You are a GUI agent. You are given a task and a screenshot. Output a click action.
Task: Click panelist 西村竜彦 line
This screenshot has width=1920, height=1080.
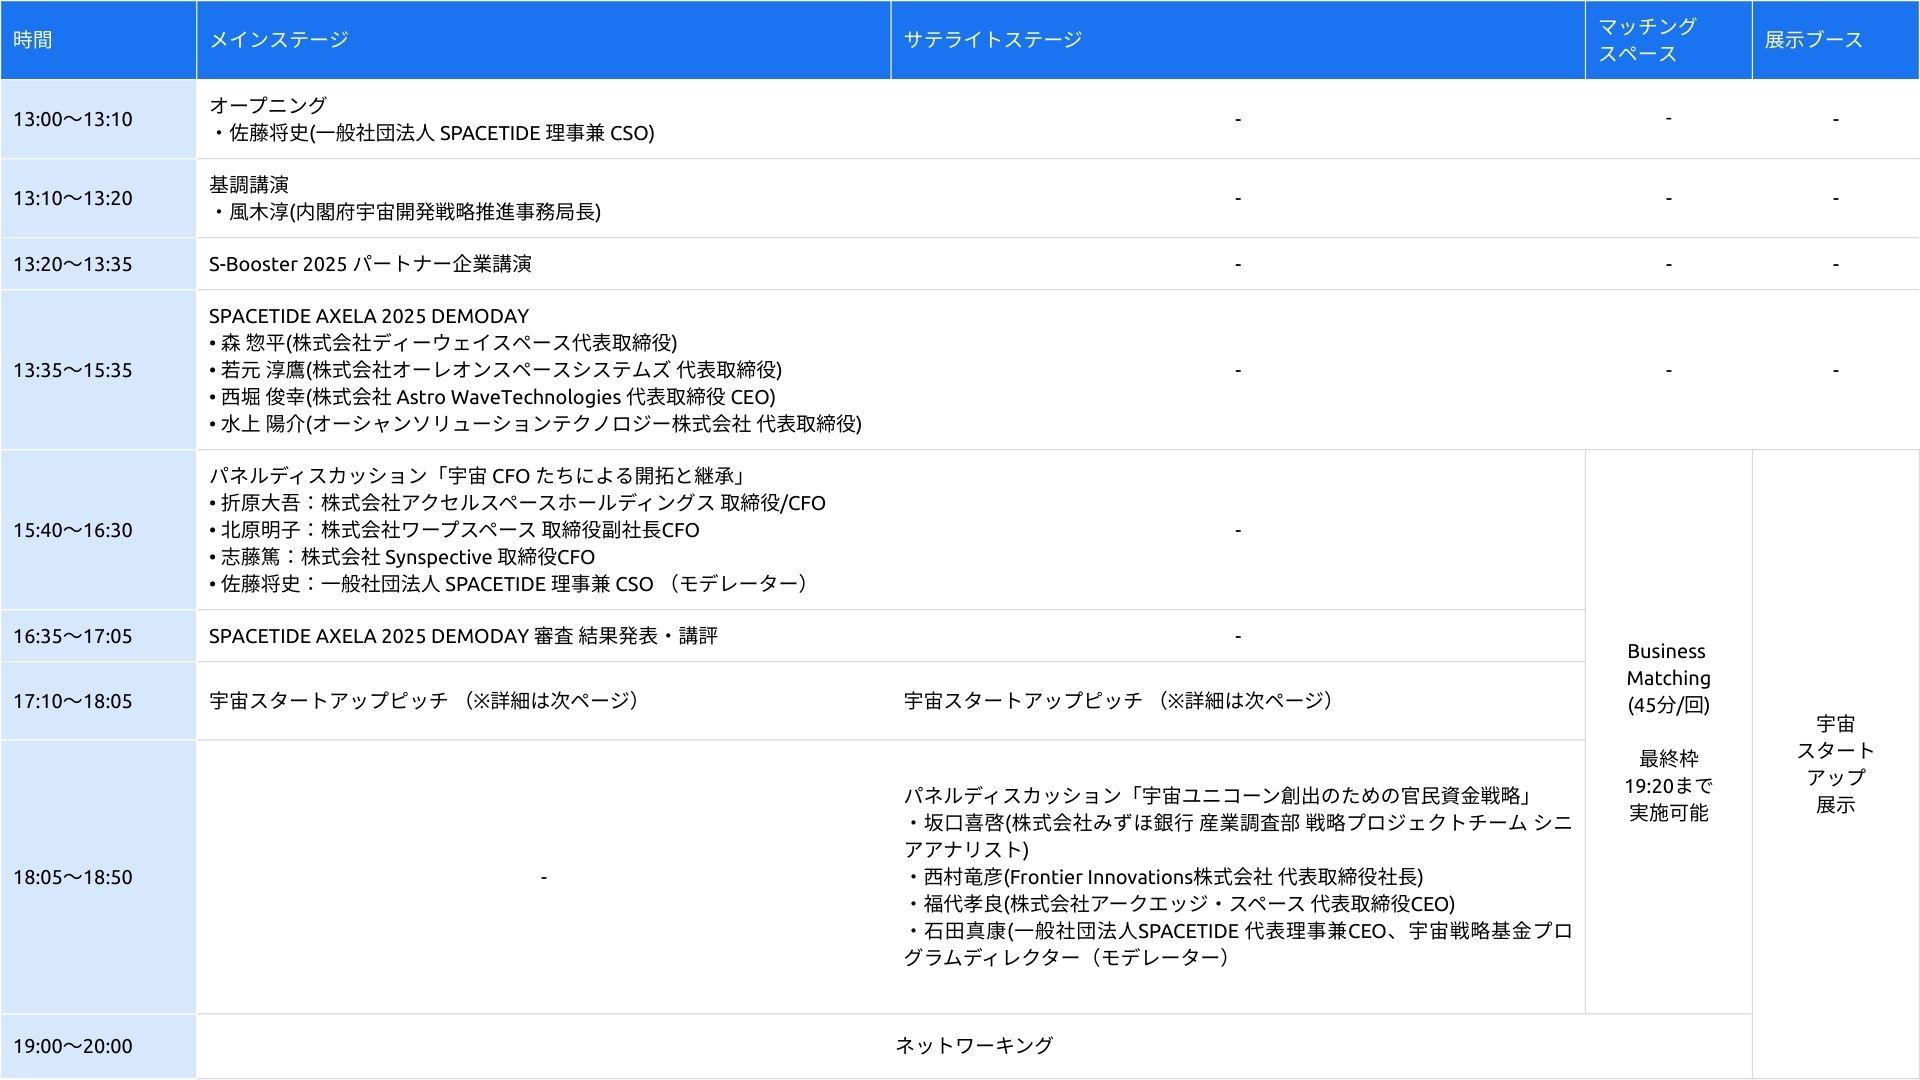[1164, 877]
